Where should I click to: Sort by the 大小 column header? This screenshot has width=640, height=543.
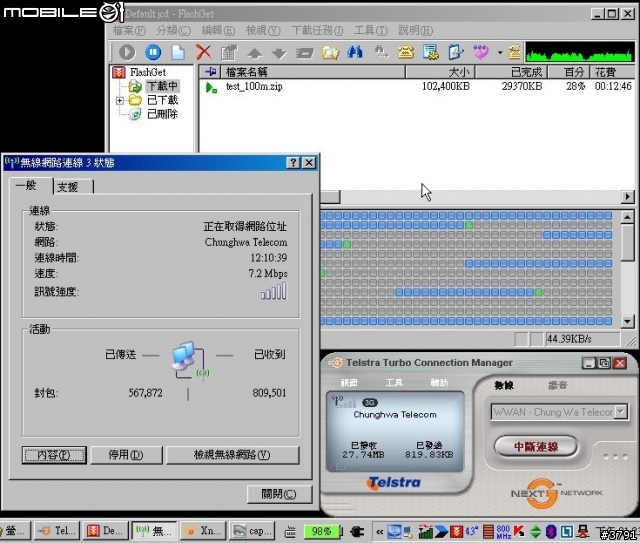[440, 72]
